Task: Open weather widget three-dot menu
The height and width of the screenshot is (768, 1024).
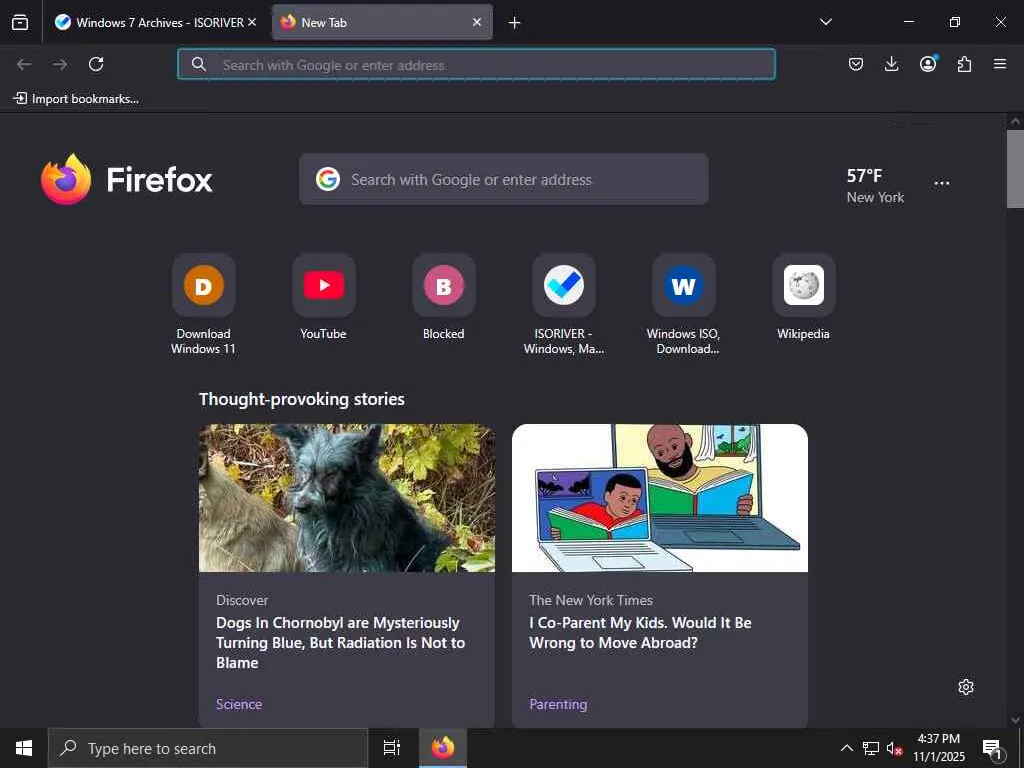Action: coord(942,184)
